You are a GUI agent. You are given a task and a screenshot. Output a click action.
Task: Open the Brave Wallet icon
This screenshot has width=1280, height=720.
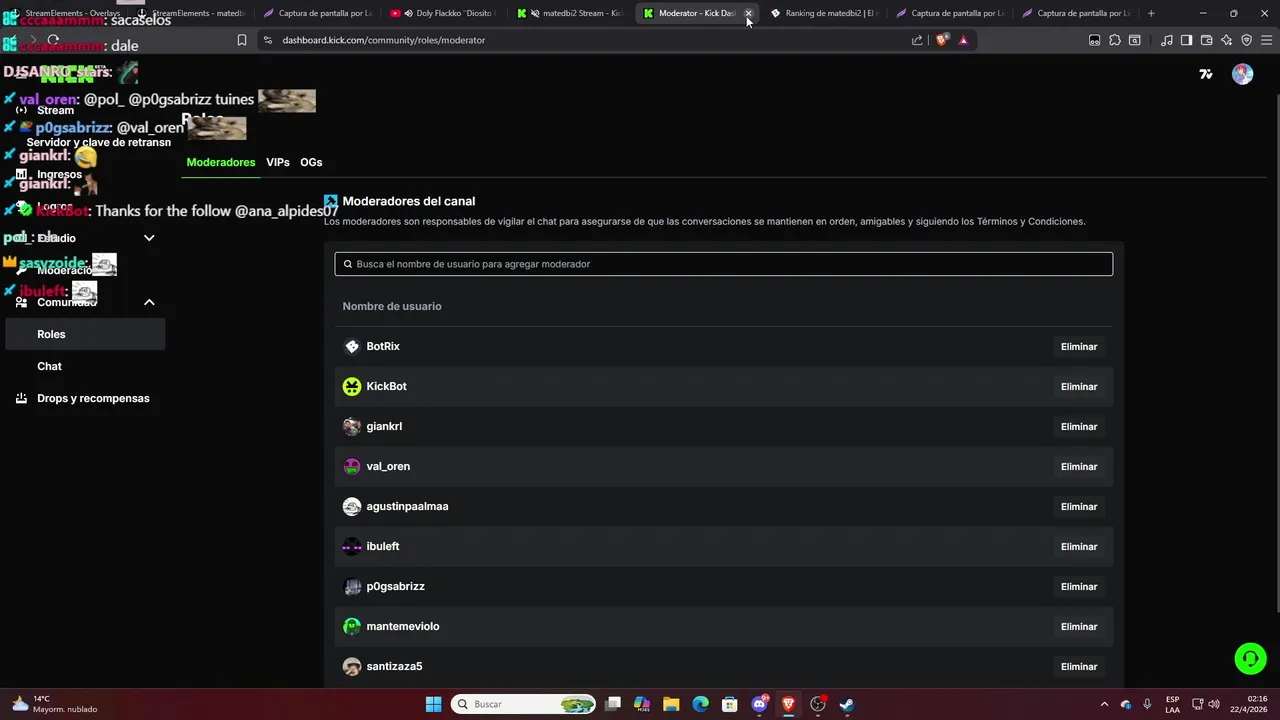click(1206, 40)
